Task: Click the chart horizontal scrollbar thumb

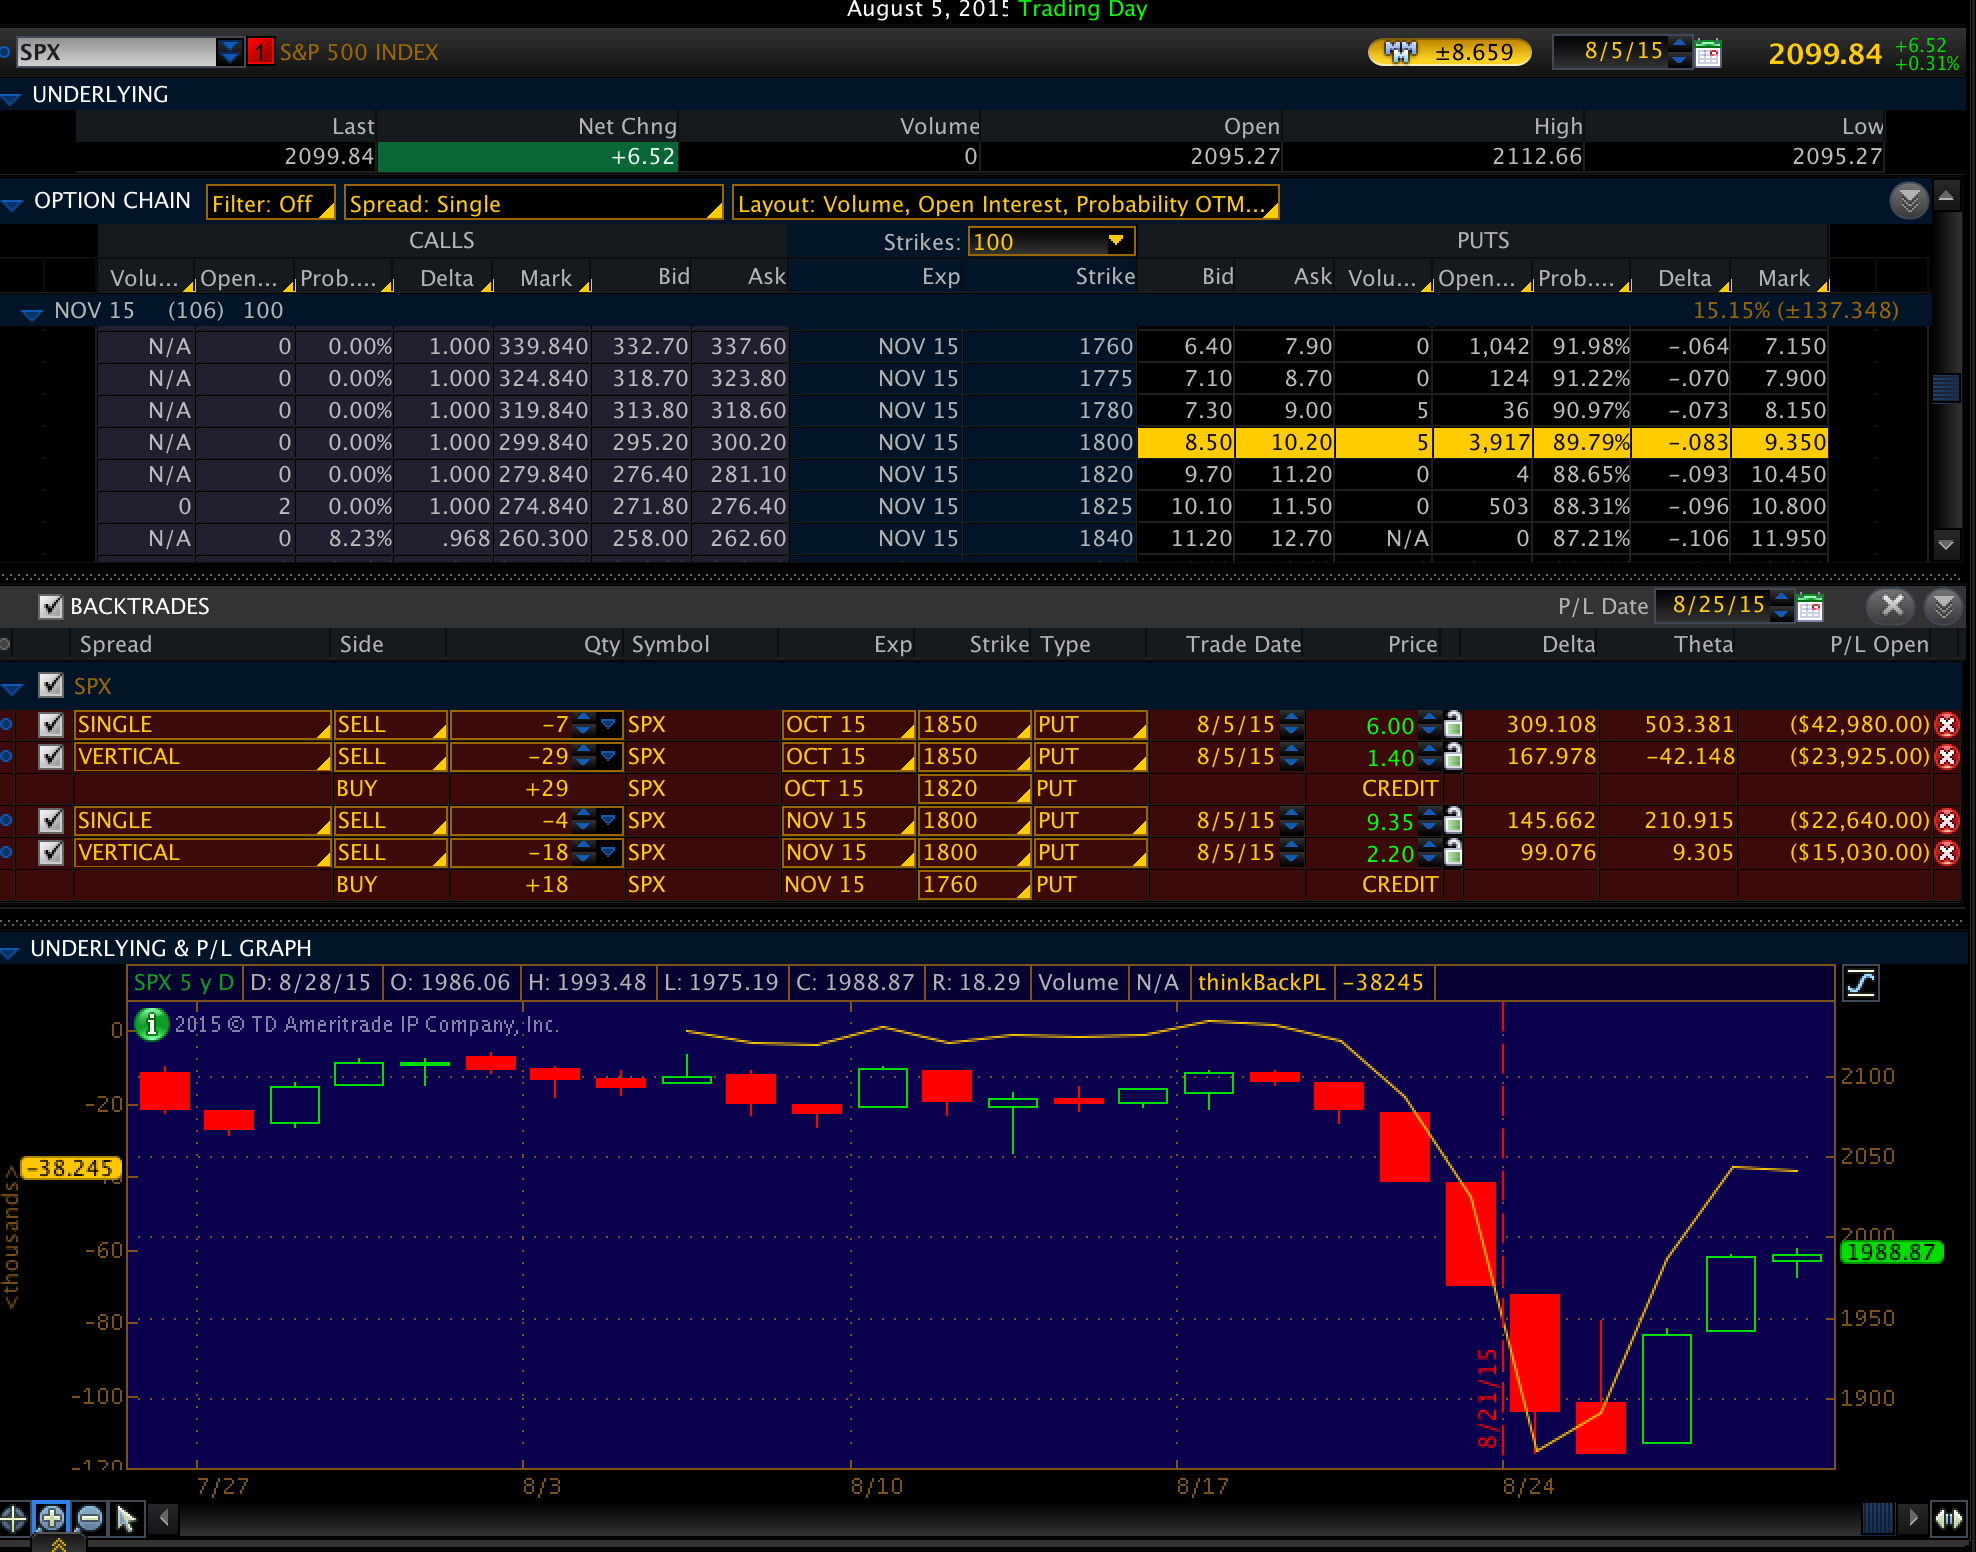Action: tap(1877, 1518)
